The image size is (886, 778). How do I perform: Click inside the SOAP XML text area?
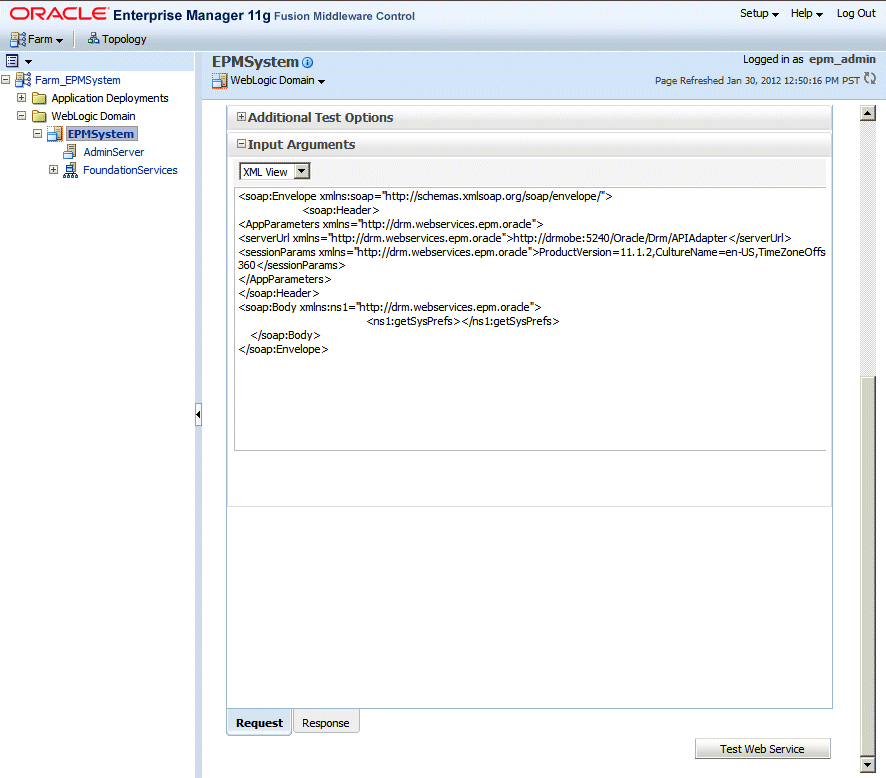(530, 319)
